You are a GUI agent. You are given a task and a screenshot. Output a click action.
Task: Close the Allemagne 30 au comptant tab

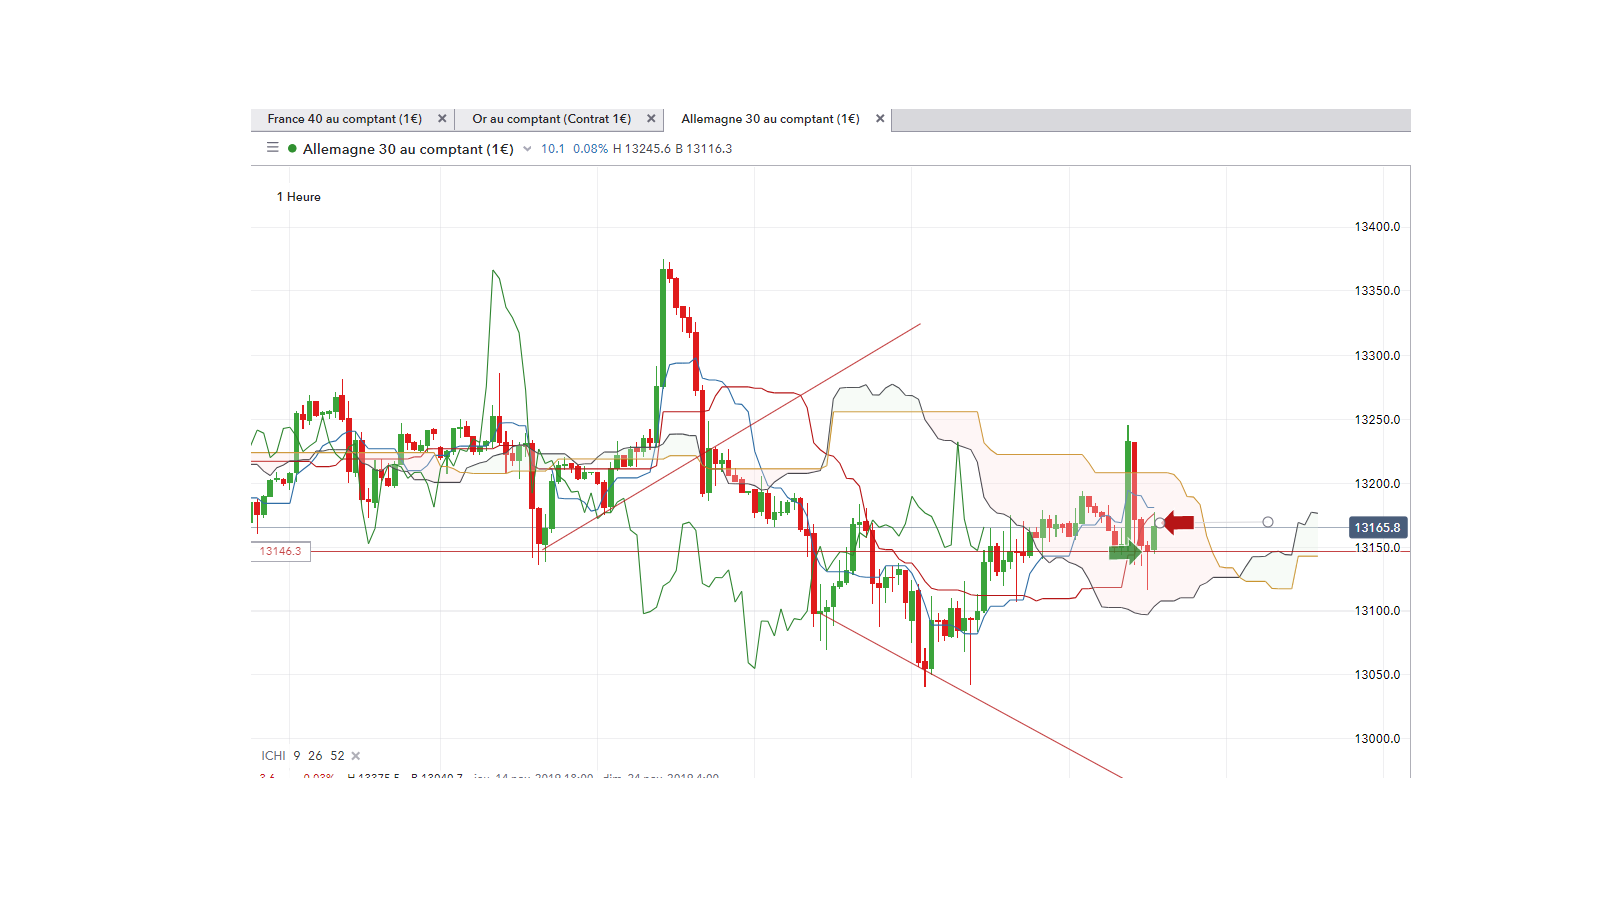(880, 118)
